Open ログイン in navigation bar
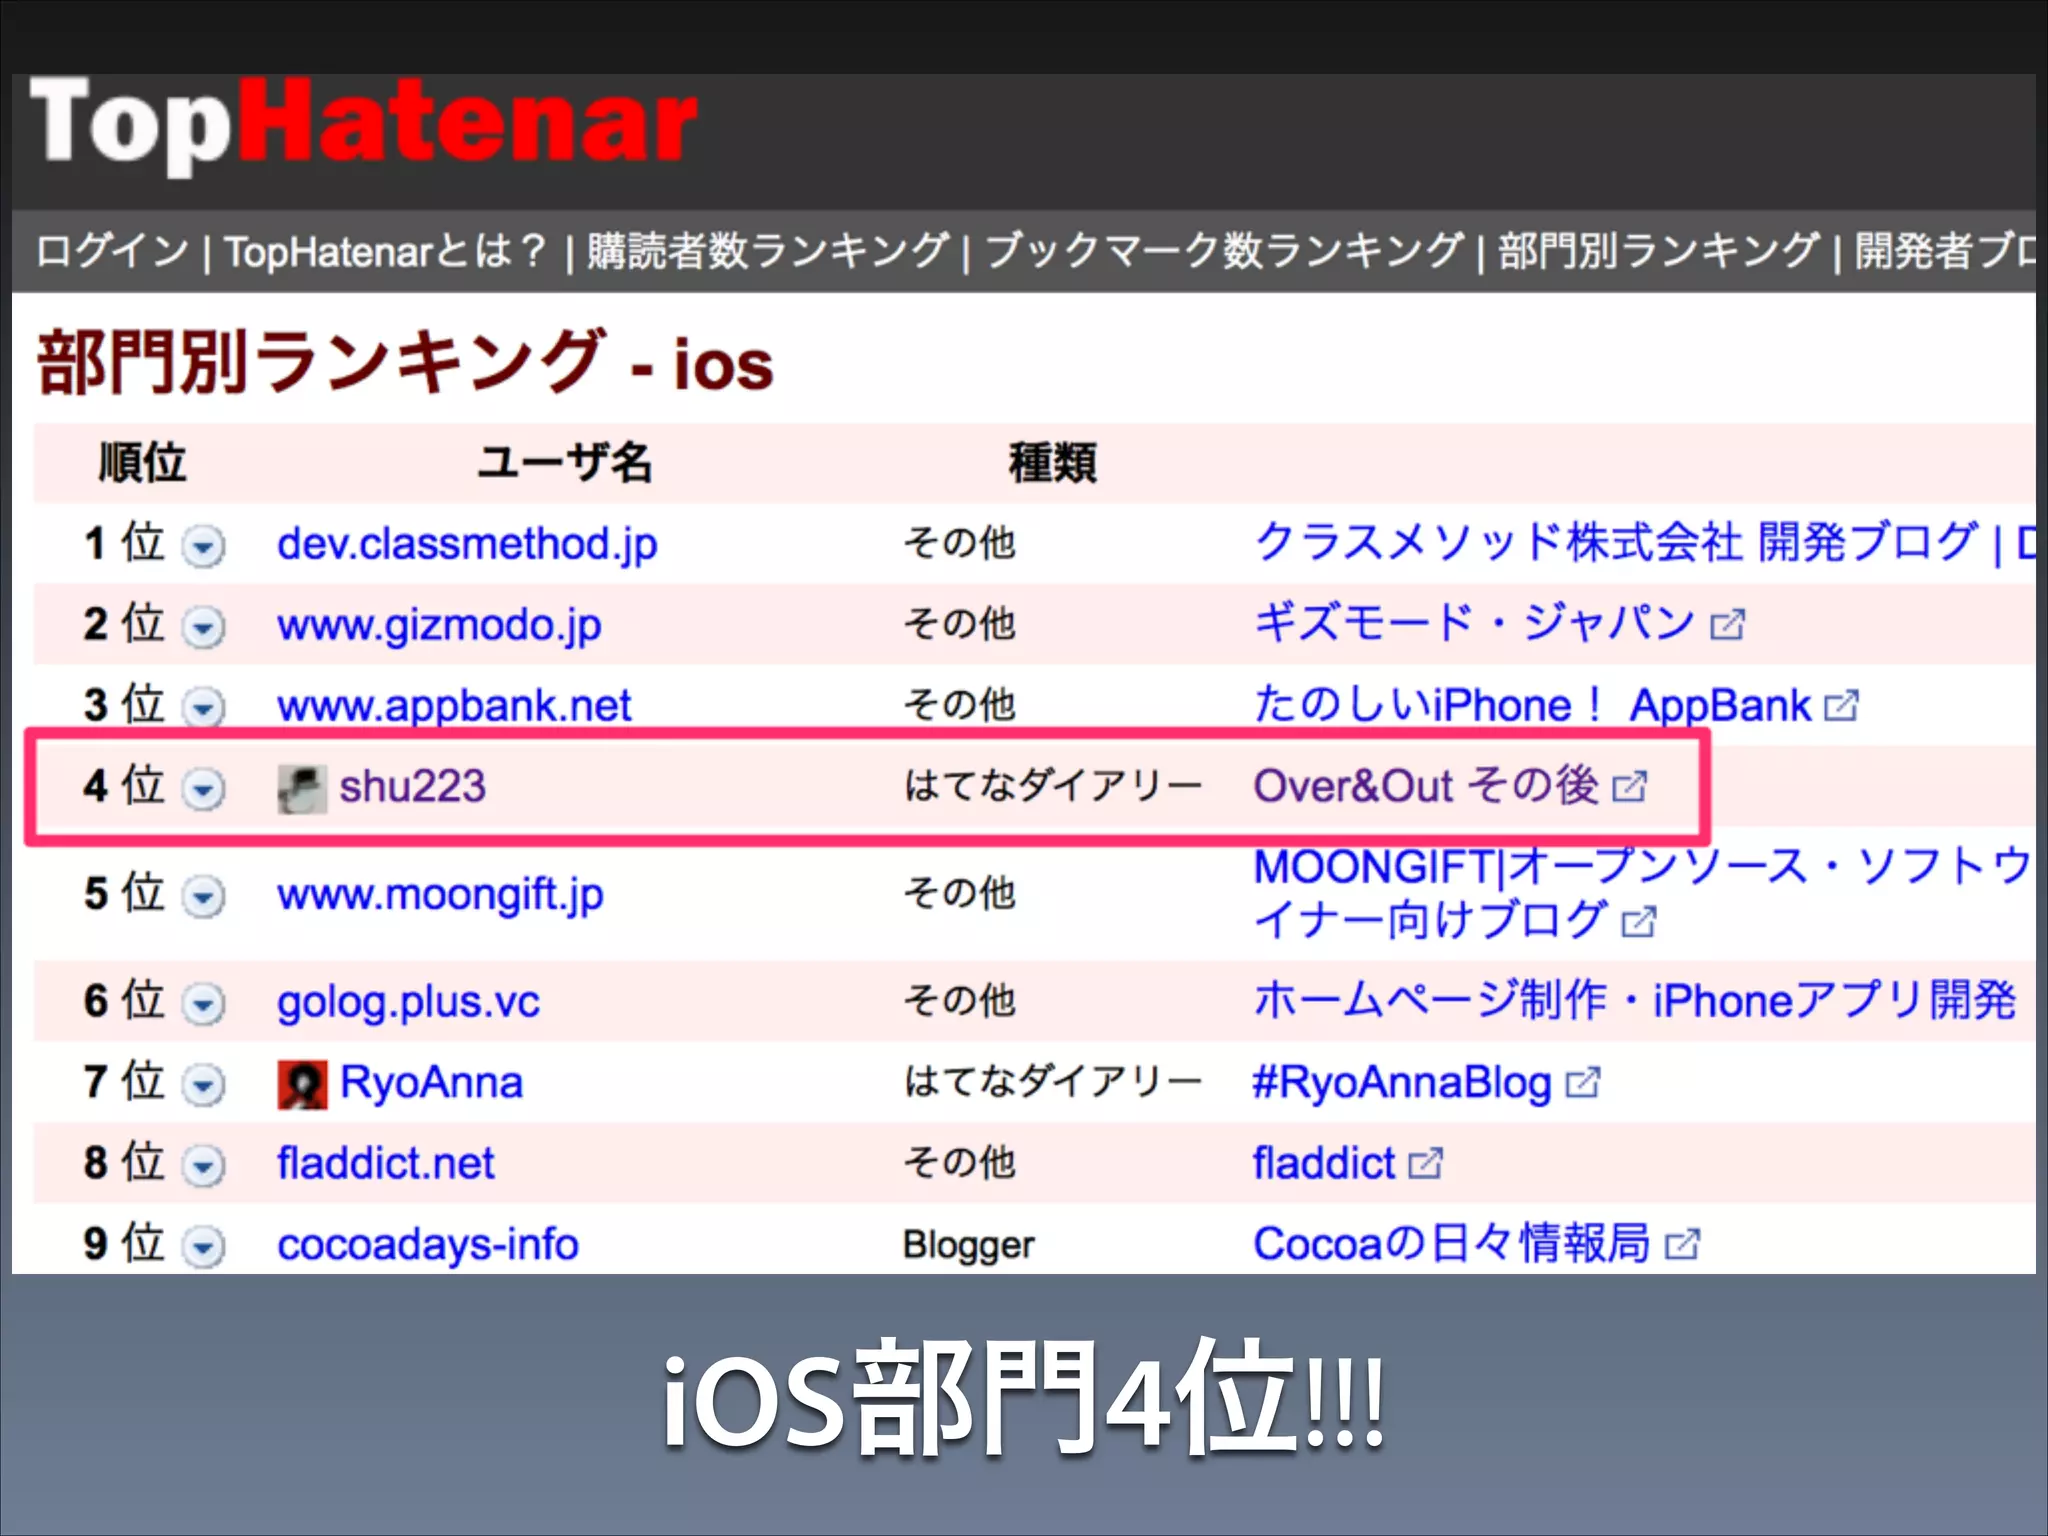 point(112,251)
